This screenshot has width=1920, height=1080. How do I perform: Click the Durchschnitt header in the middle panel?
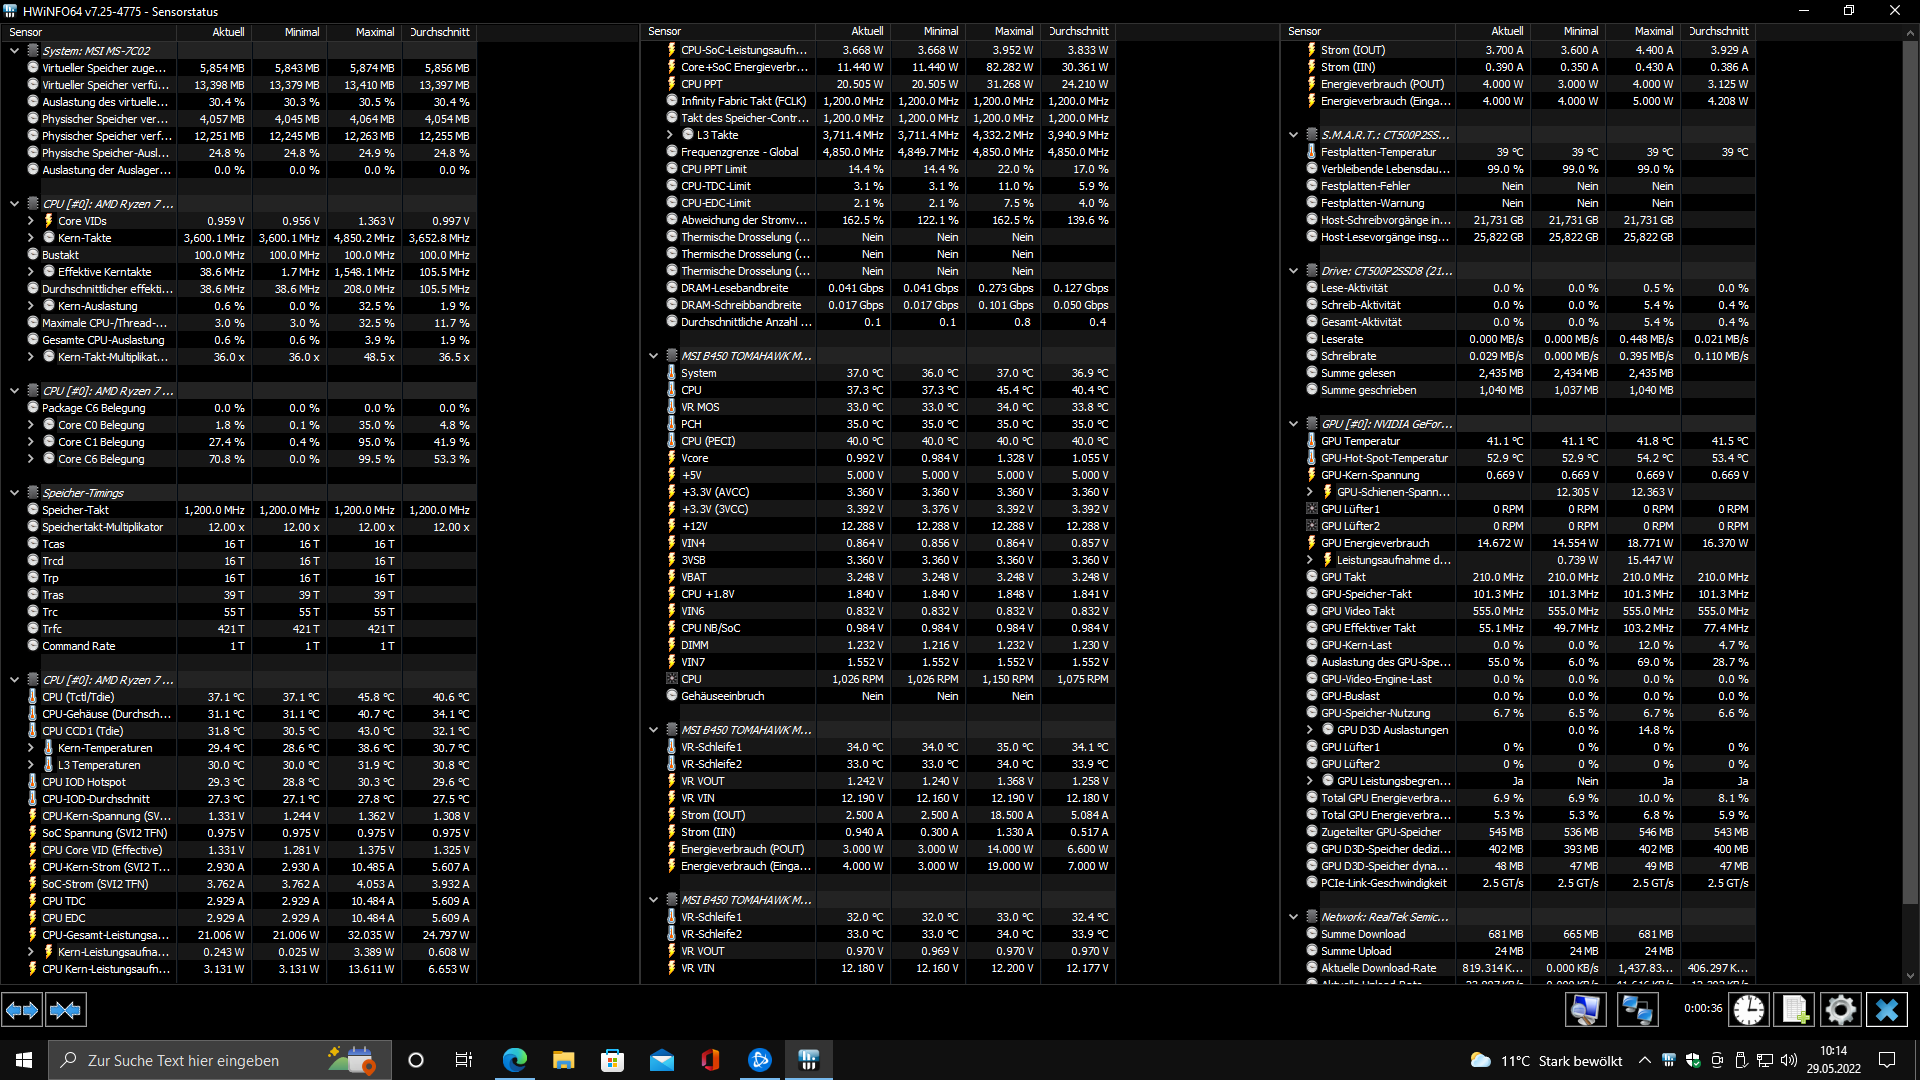click(1078, 32)
